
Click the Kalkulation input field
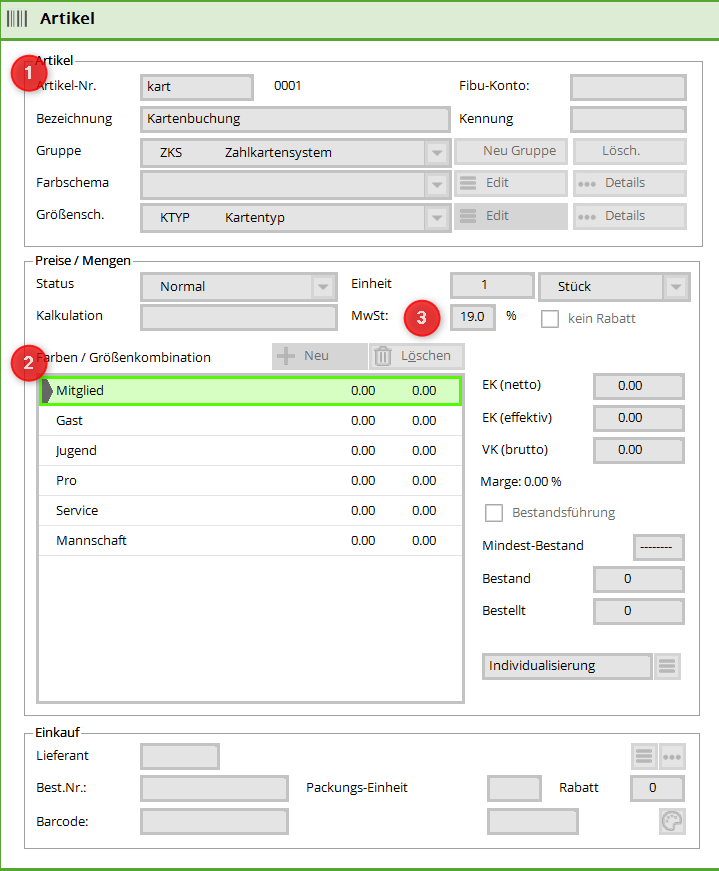[239, 318]
